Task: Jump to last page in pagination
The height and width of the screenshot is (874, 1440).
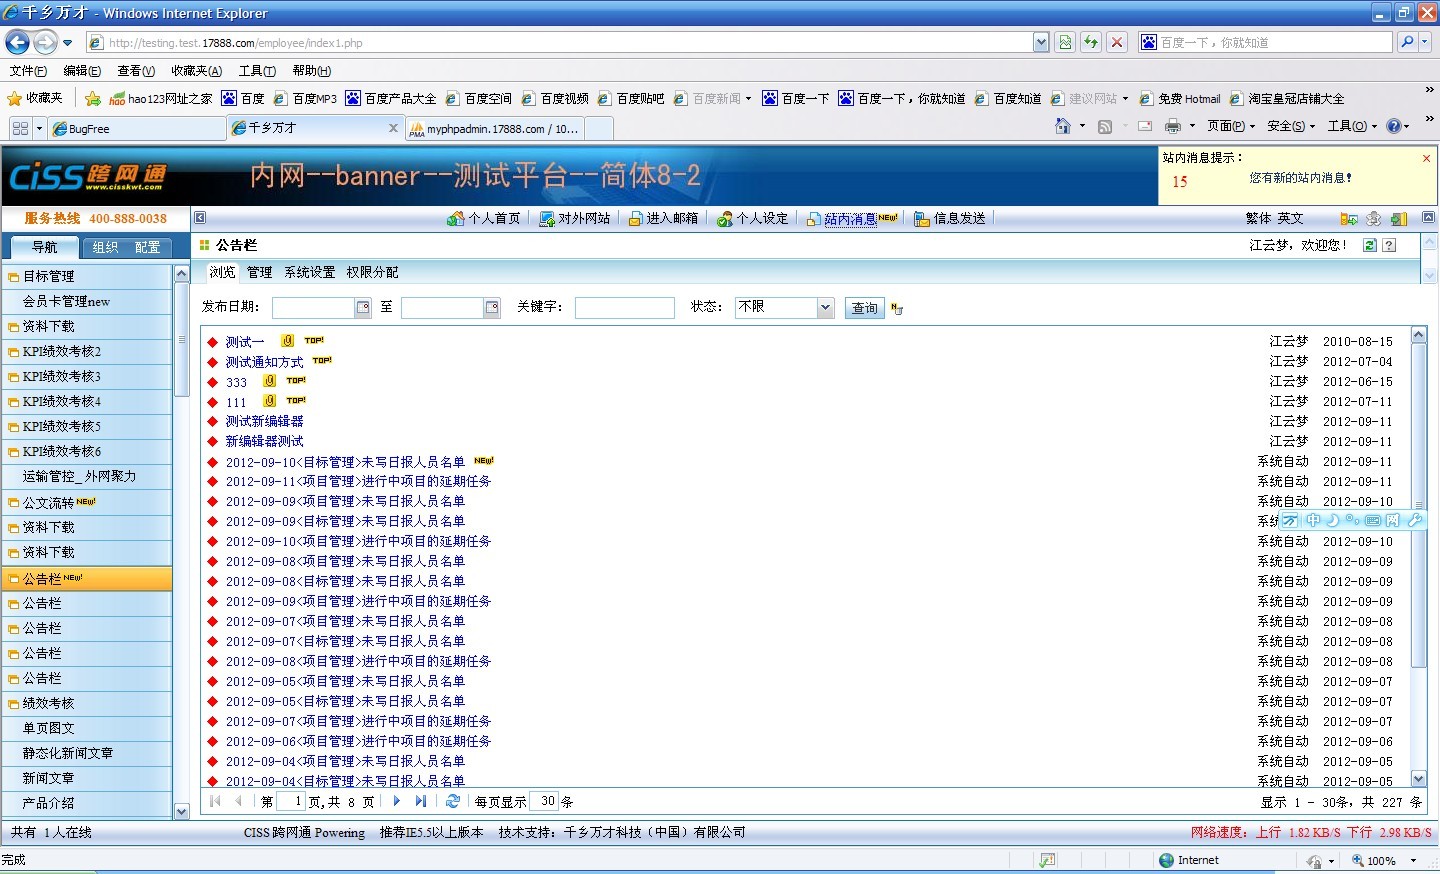Action: 421,801
